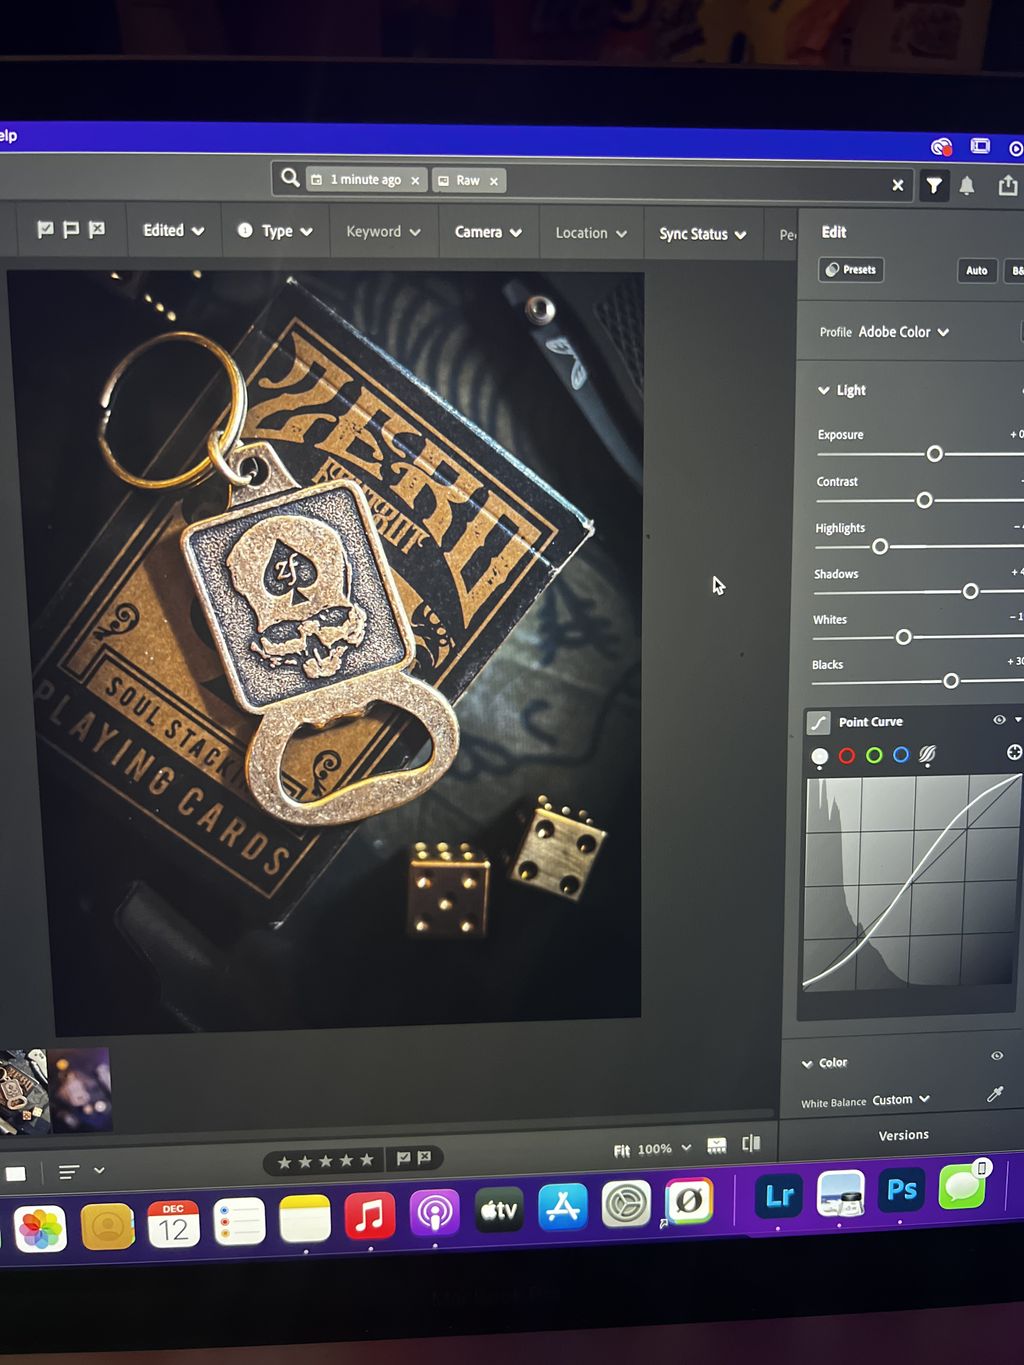
Task: Toggle the filmstrip icon
Action: tap(717, 1146)
